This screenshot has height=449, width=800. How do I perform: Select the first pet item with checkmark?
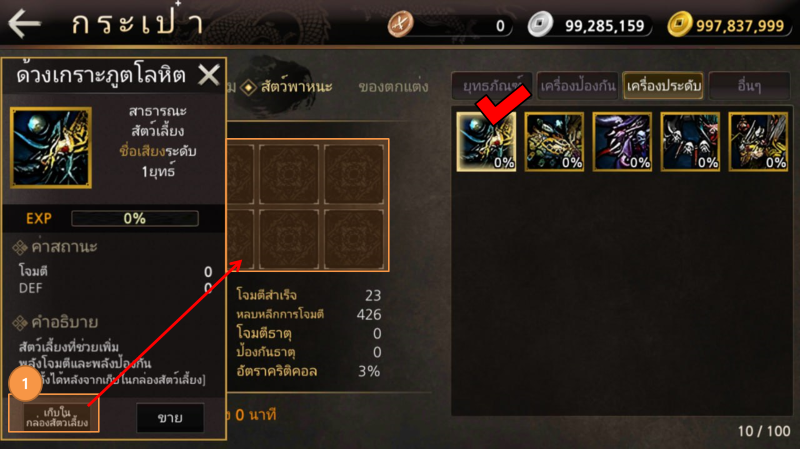click(x=486, y=141)
